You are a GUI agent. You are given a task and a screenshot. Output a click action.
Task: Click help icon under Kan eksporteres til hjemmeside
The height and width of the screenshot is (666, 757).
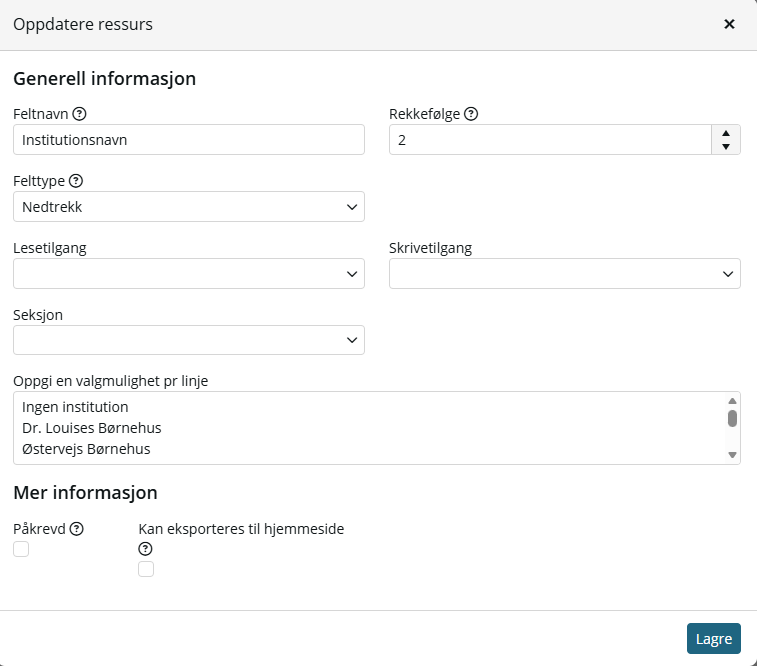(x=145, y=549)
